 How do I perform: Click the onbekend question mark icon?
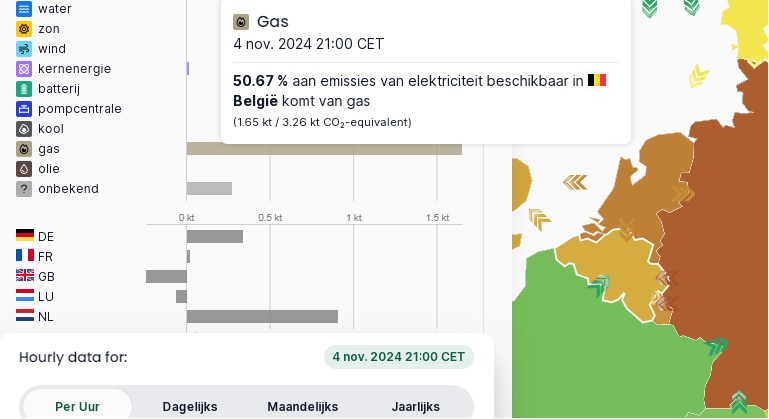(24, 189)
